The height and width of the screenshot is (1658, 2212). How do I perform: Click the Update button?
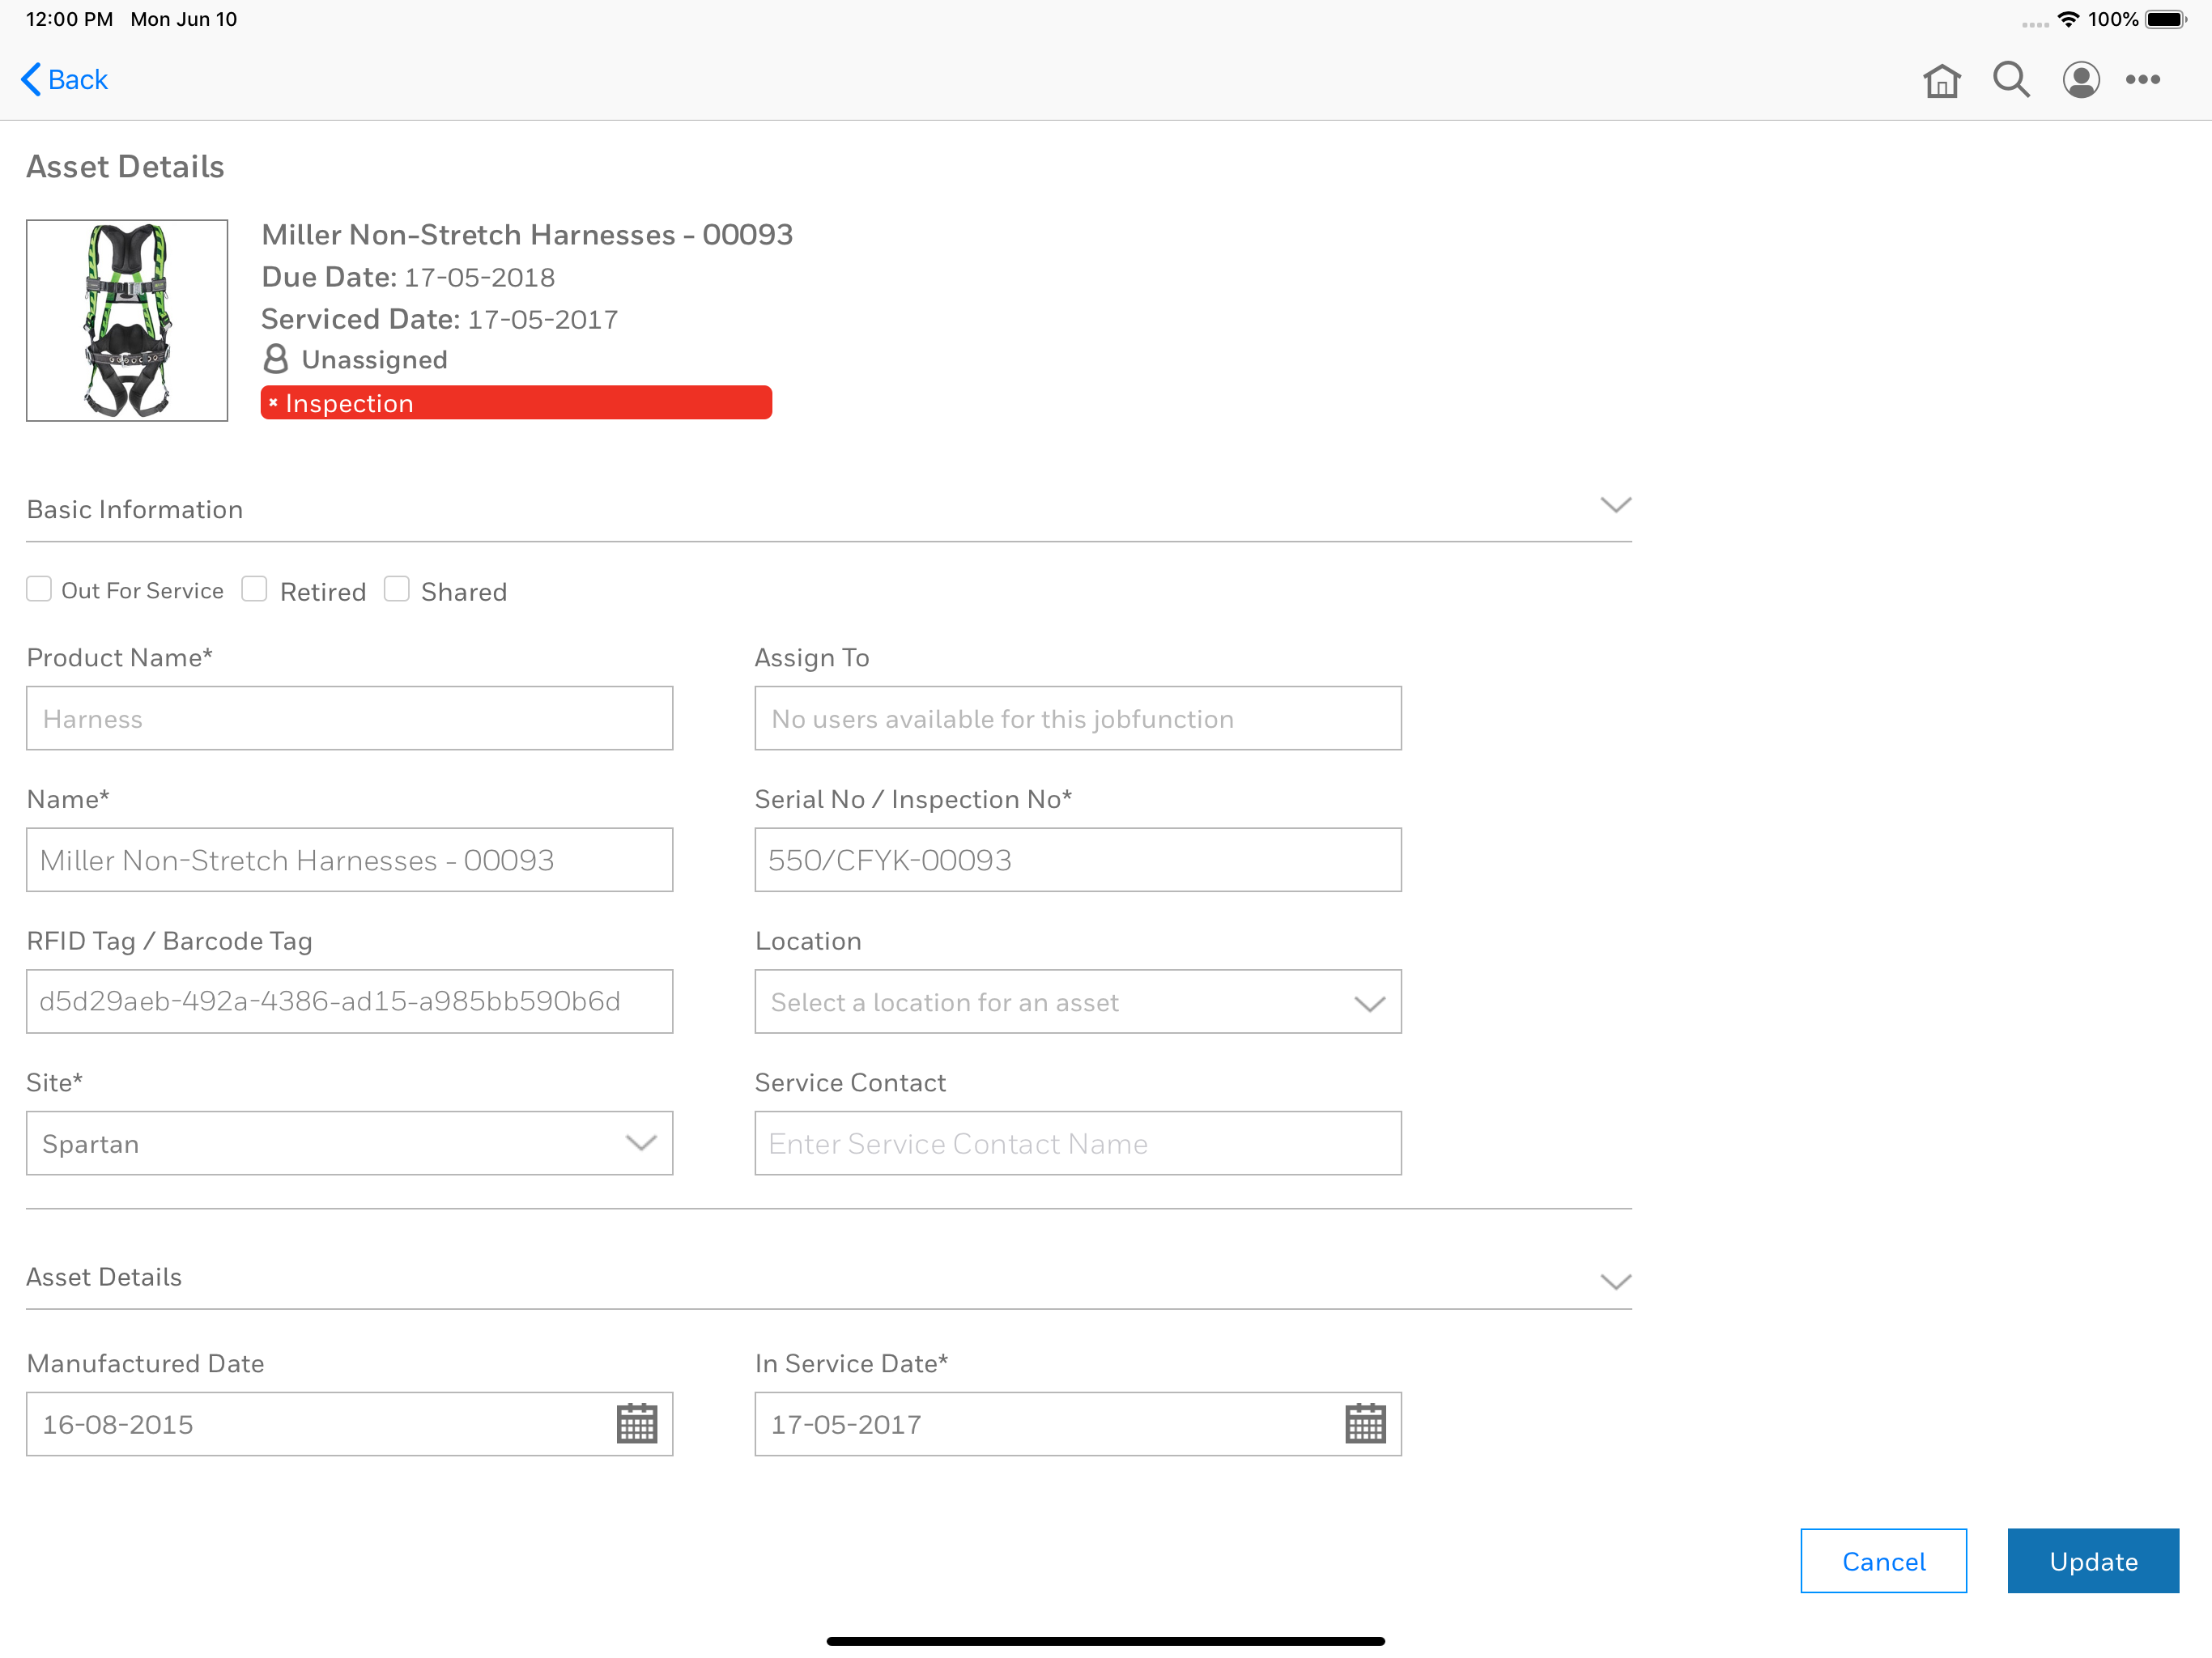pyautogui.click(x=2093, y=1561)
